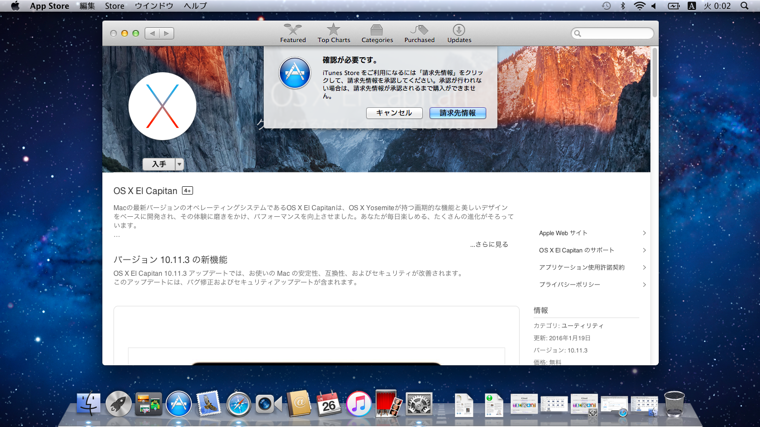Go forward with the right arrow button
Viewport: 760px width, 427px height.
point(167,33)
